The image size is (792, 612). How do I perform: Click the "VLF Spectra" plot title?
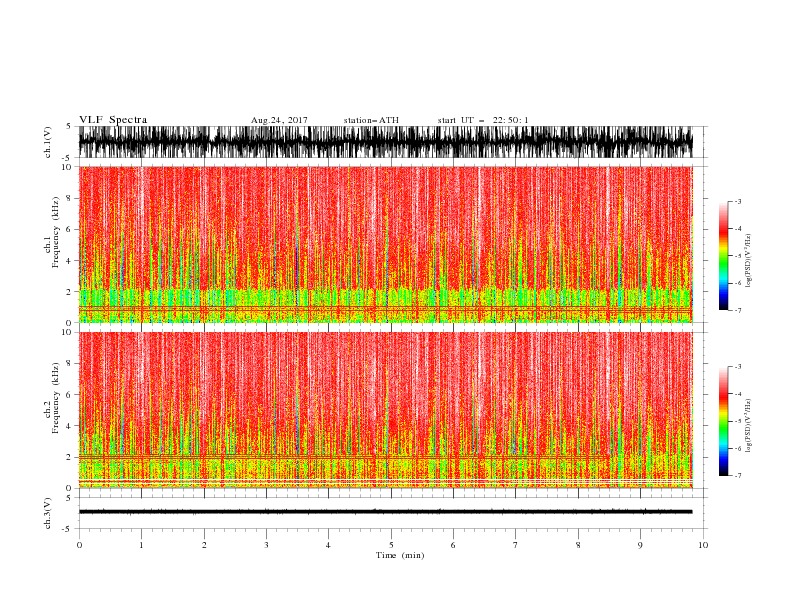tap(113, 120)
